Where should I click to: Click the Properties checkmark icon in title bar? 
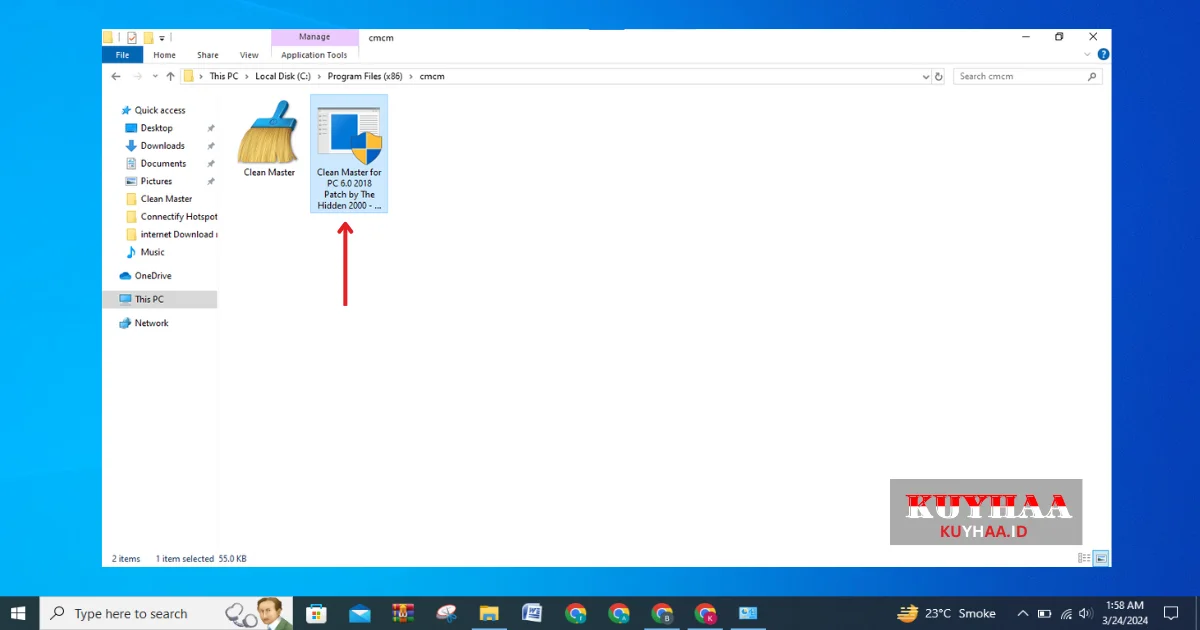tap(132, 38)
